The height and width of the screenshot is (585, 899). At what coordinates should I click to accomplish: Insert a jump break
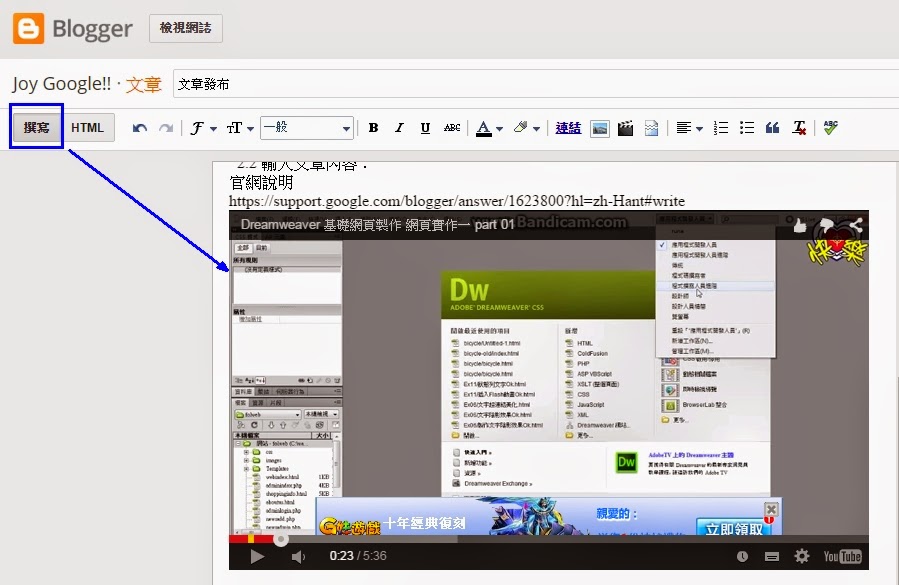point(651,128)
